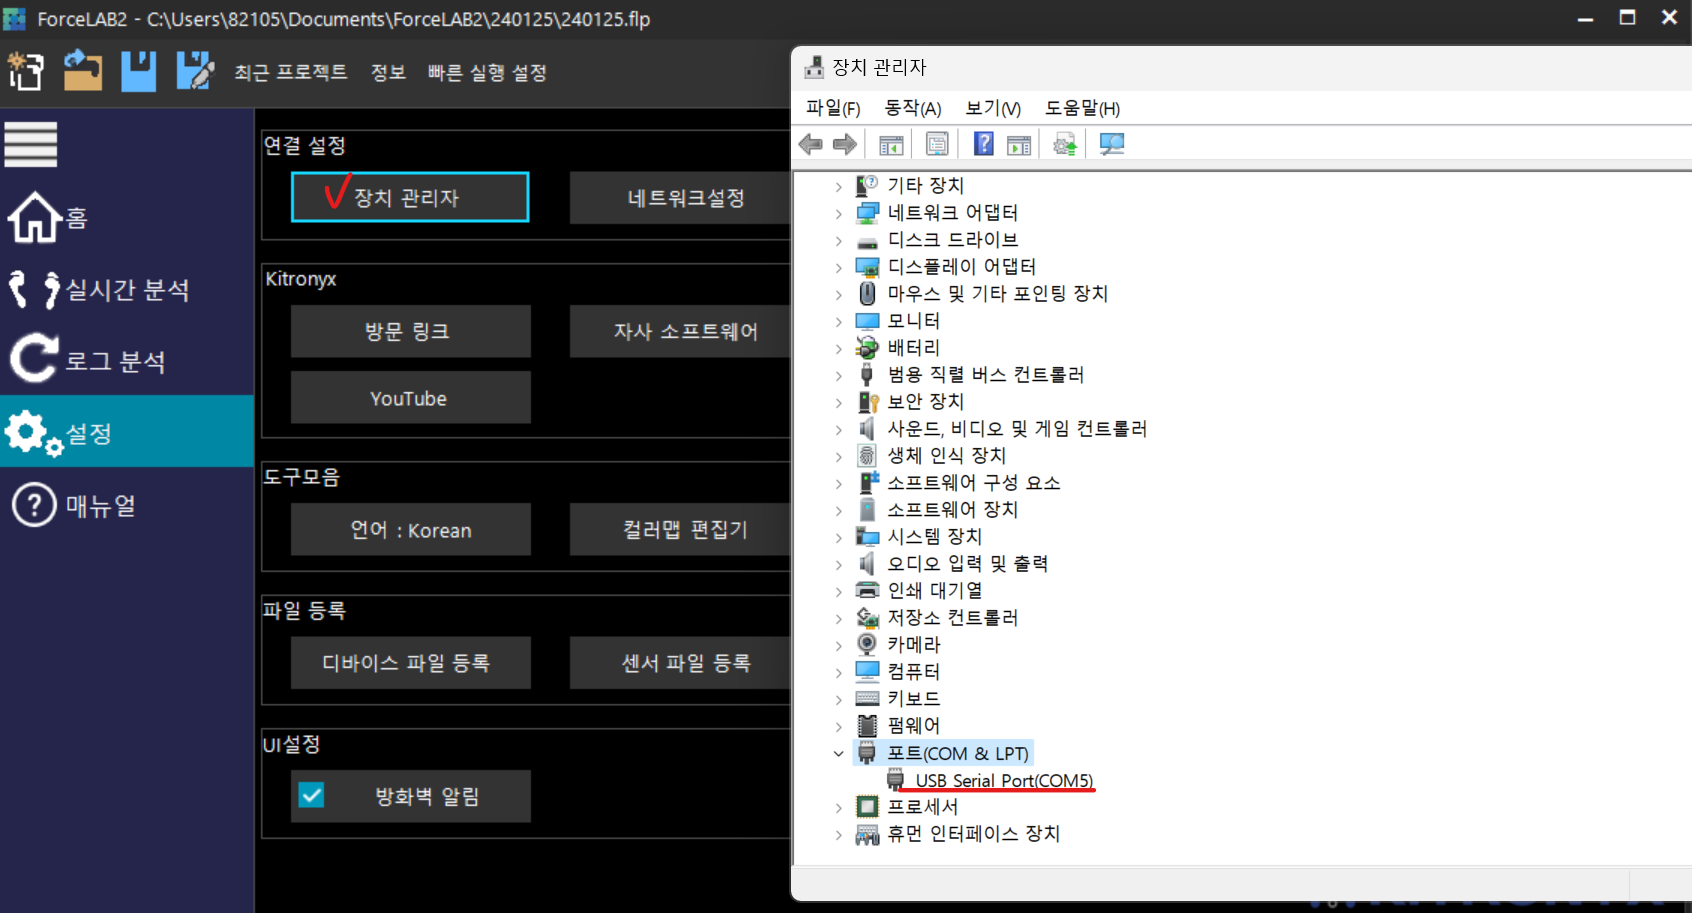Expand the 네트워크 어댑터 node

(839, 213)
